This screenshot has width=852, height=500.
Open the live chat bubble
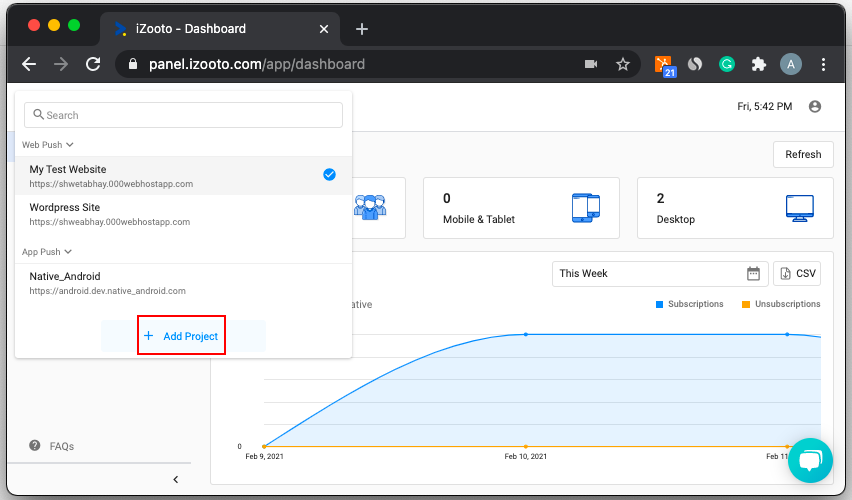point(810,460)
